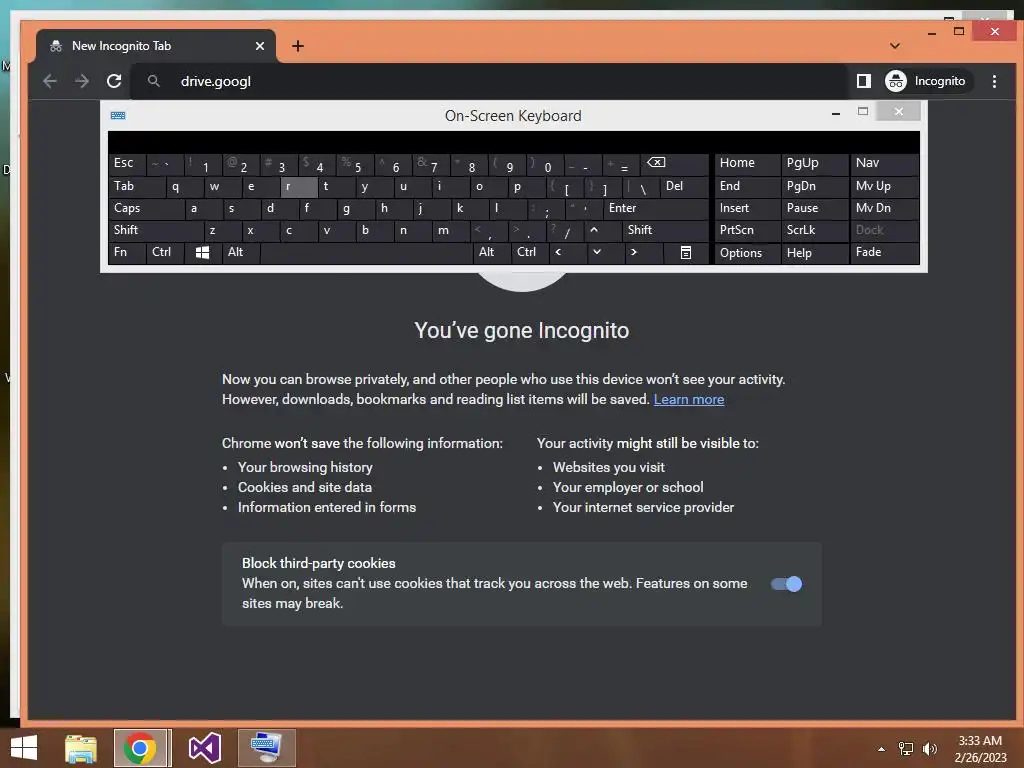Tap the Nav key on keyboard

point(884,163)
